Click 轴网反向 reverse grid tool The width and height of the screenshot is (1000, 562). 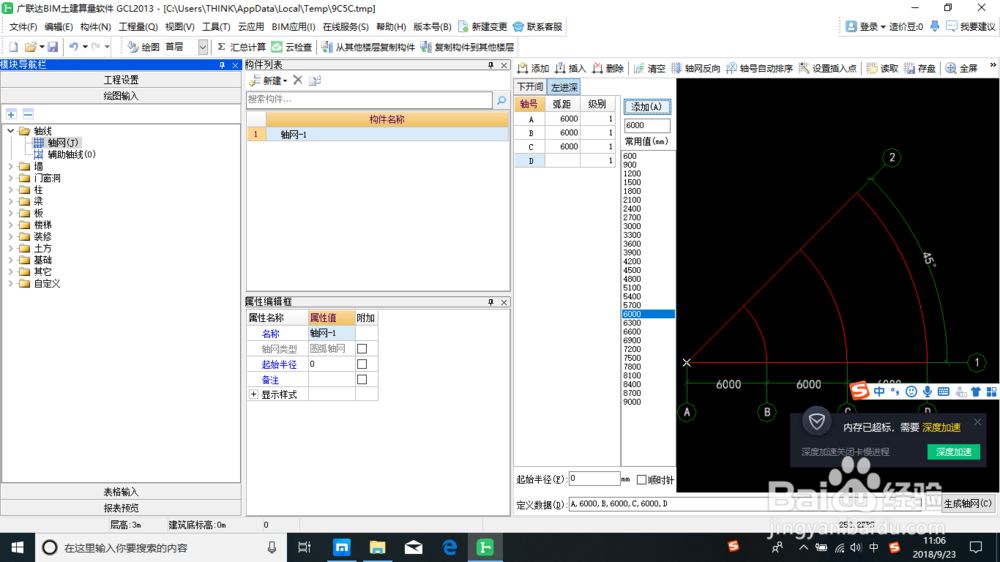pos(696,68)
